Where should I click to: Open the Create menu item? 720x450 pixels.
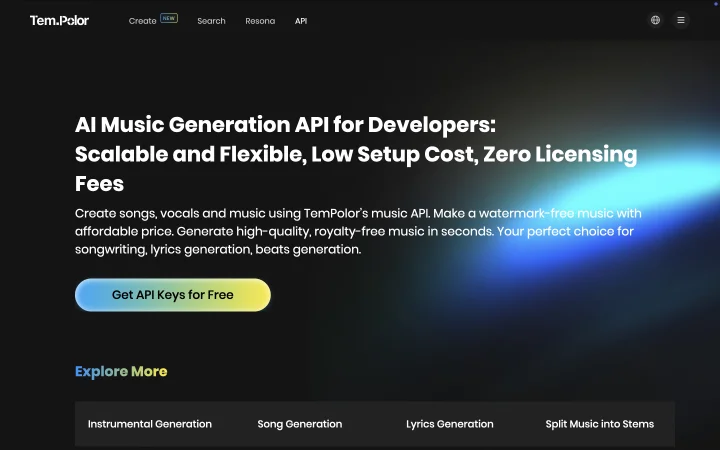coord(142,21)
